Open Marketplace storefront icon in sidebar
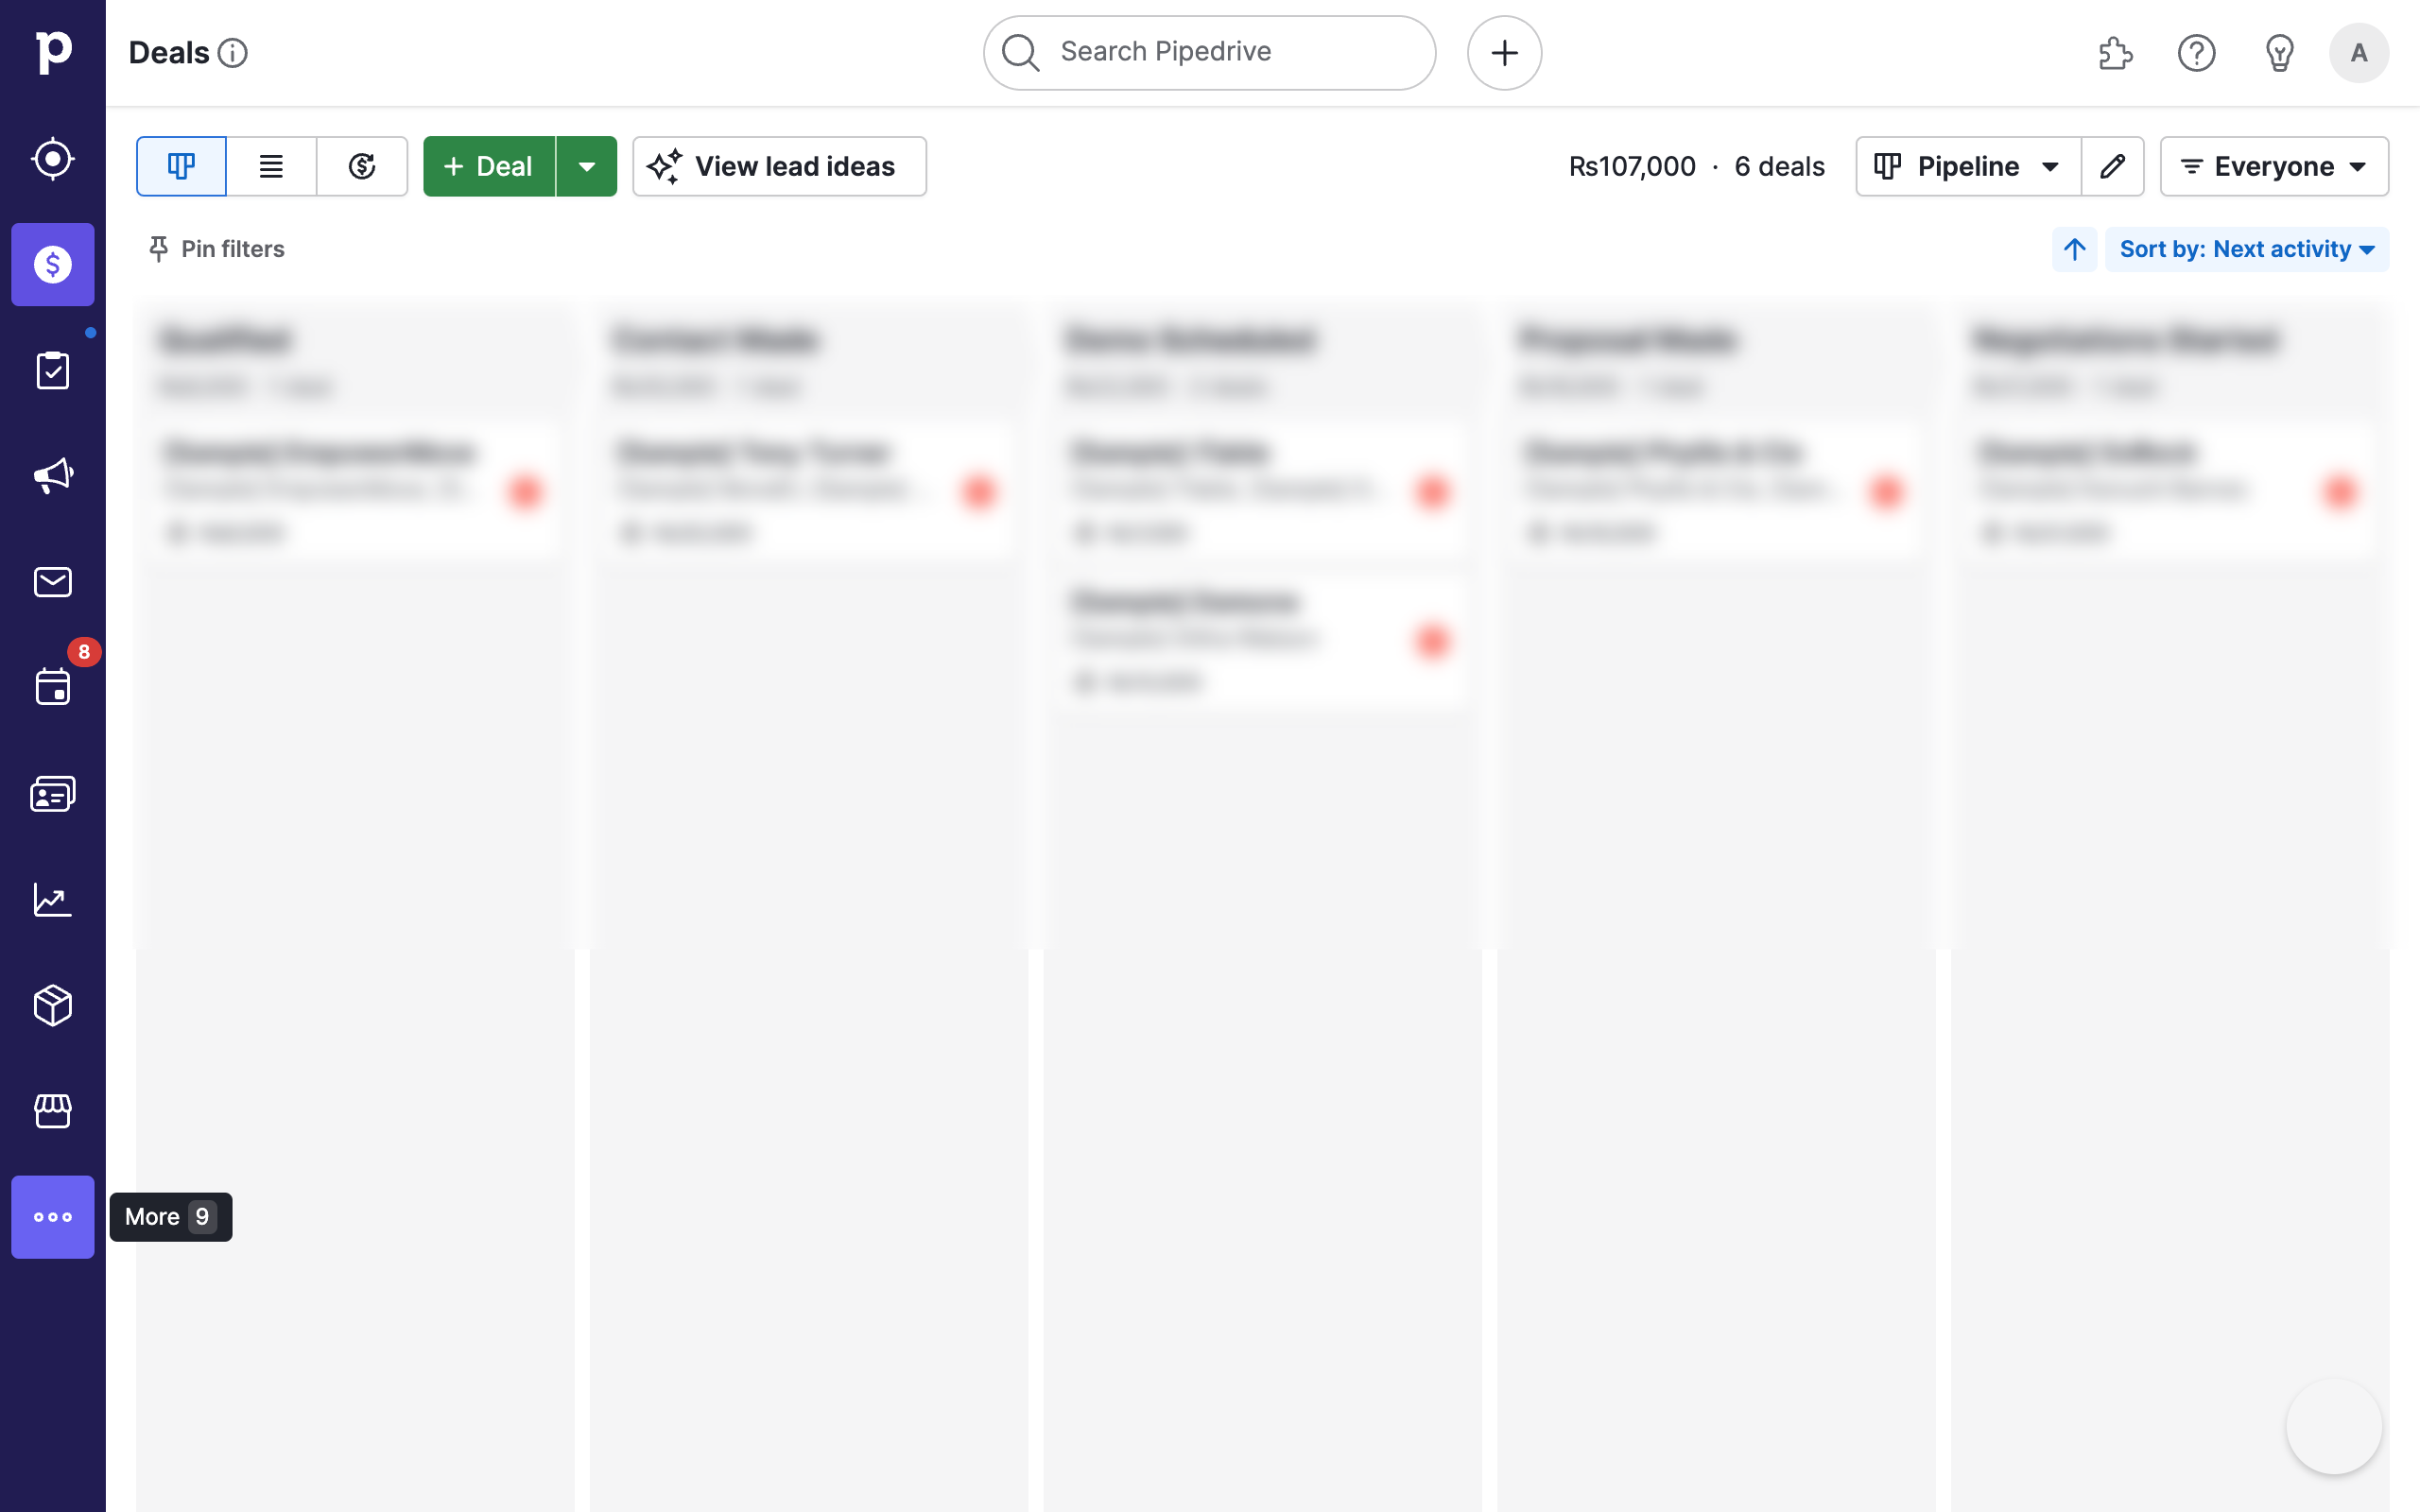This screenshot has height=1512, width=2420. (x=52, y=1111)
